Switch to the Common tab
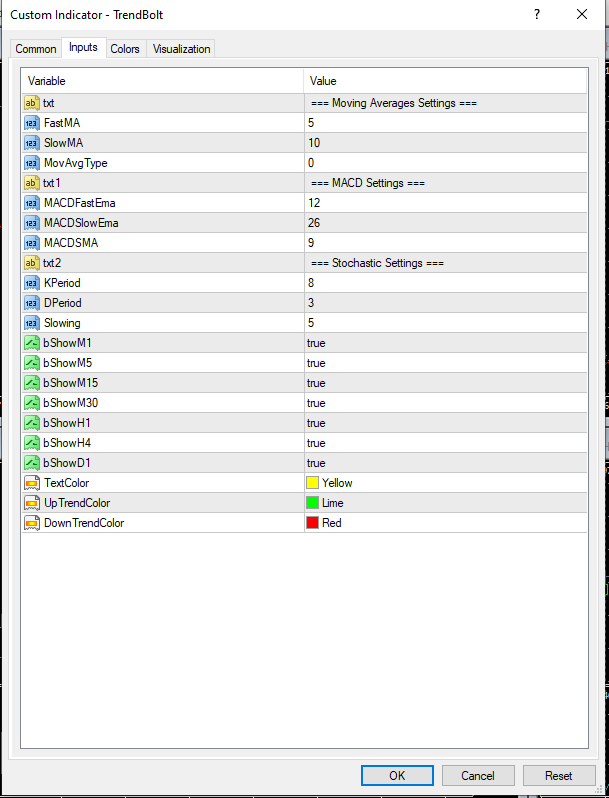 36,49
